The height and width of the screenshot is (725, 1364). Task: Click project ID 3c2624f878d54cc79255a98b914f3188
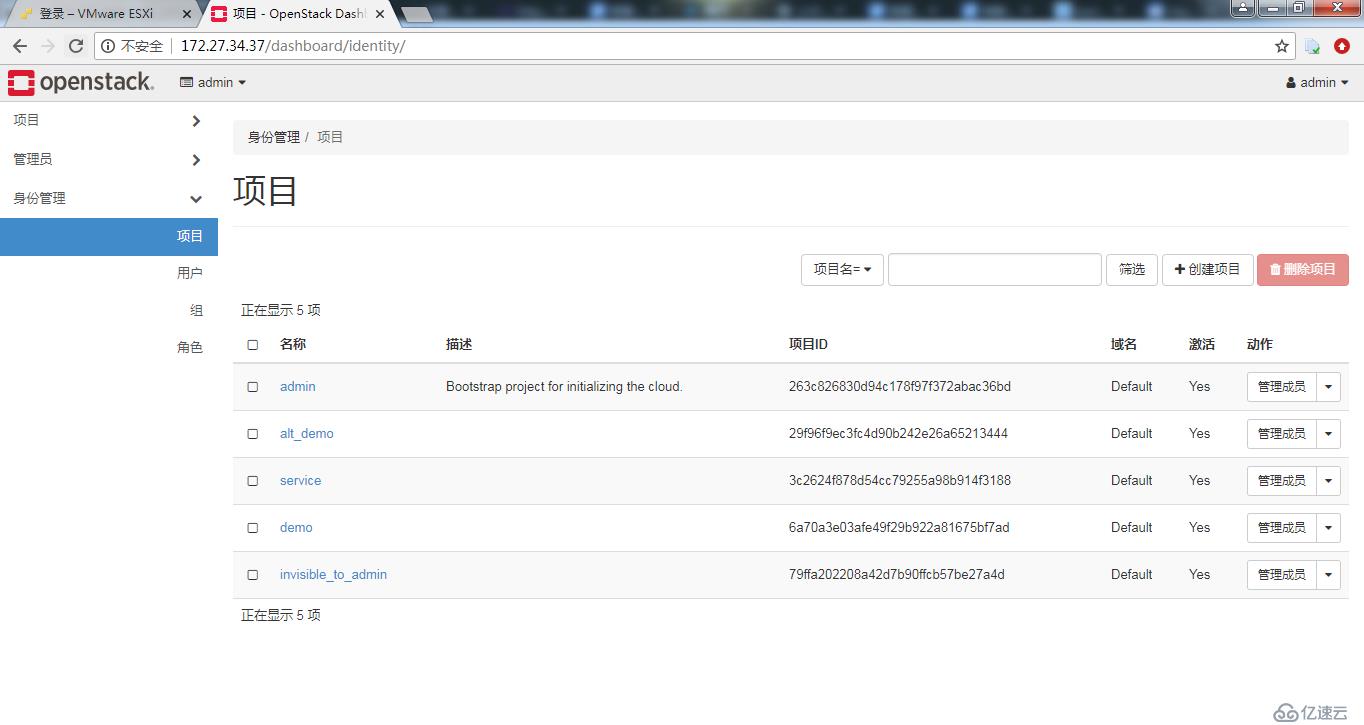point(900,481)
